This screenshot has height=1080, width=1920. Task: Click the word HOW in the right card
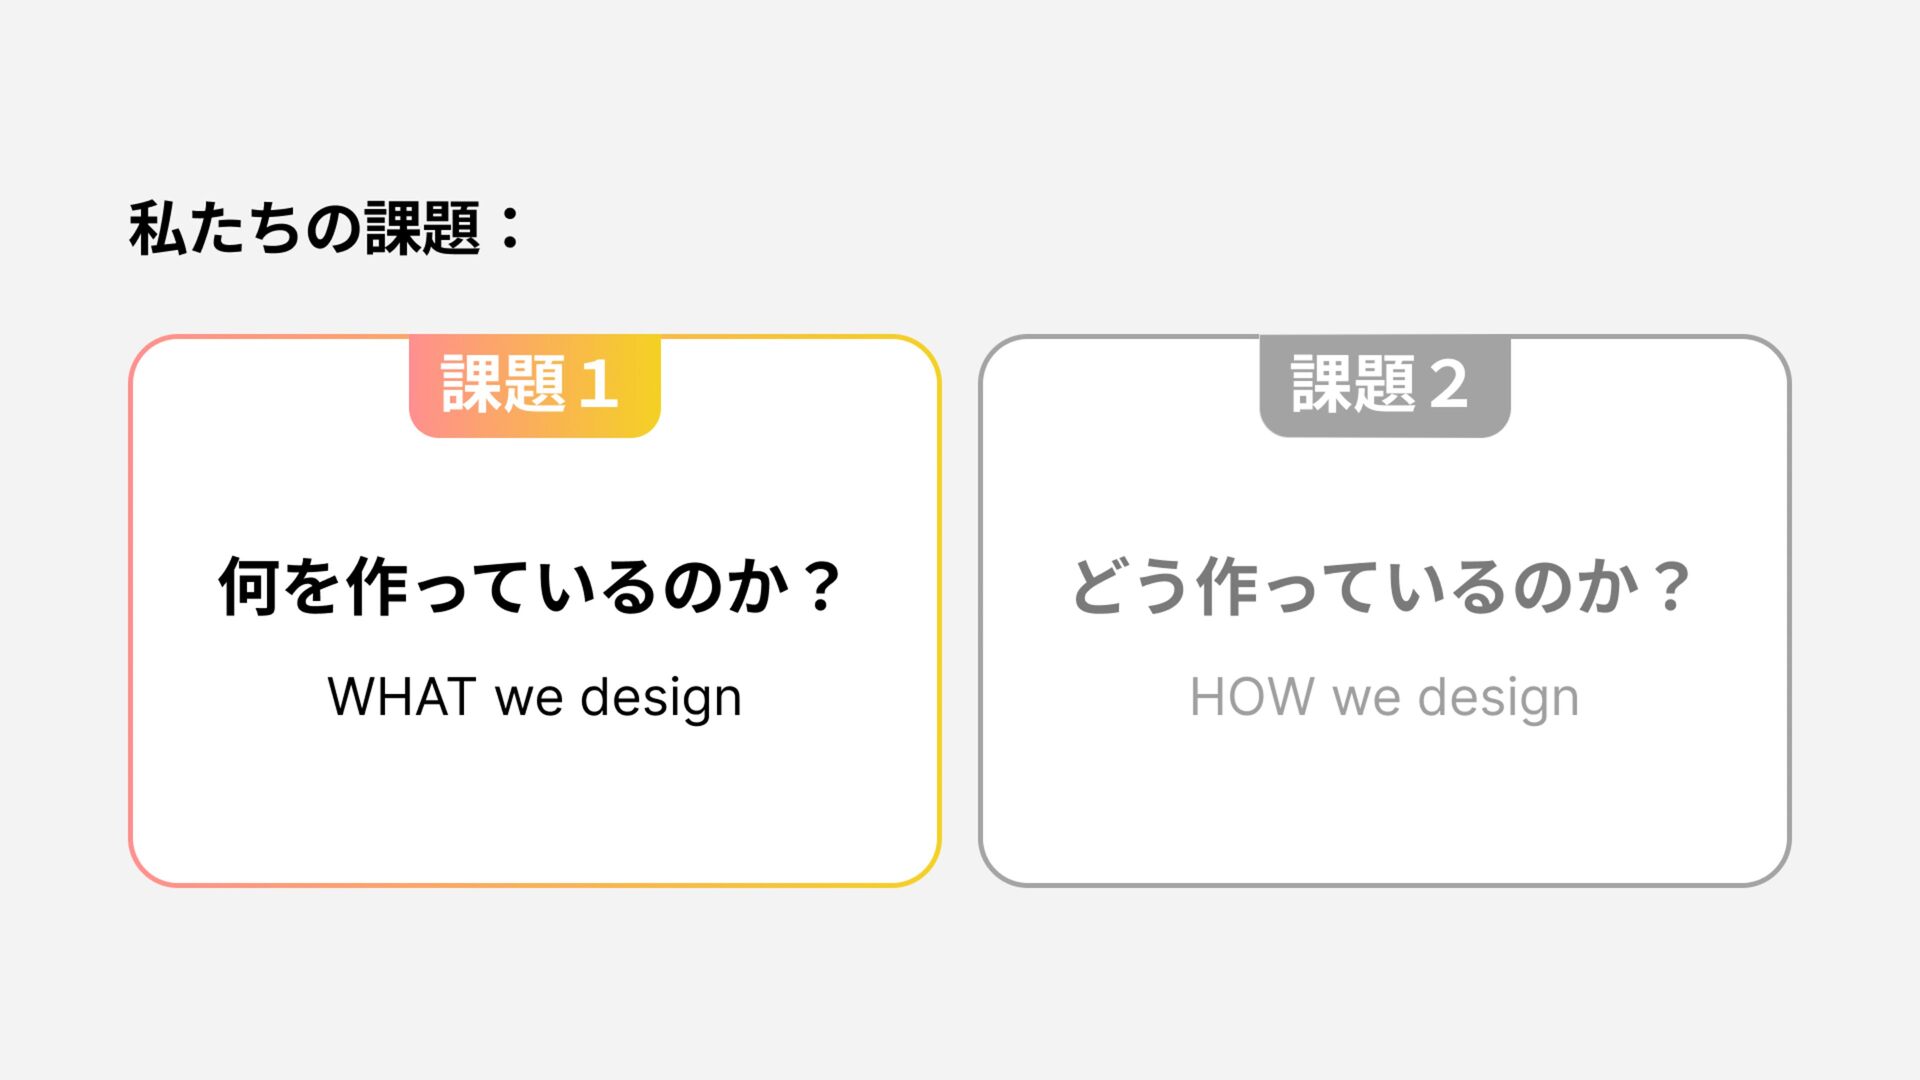(x=1252, y=697)
